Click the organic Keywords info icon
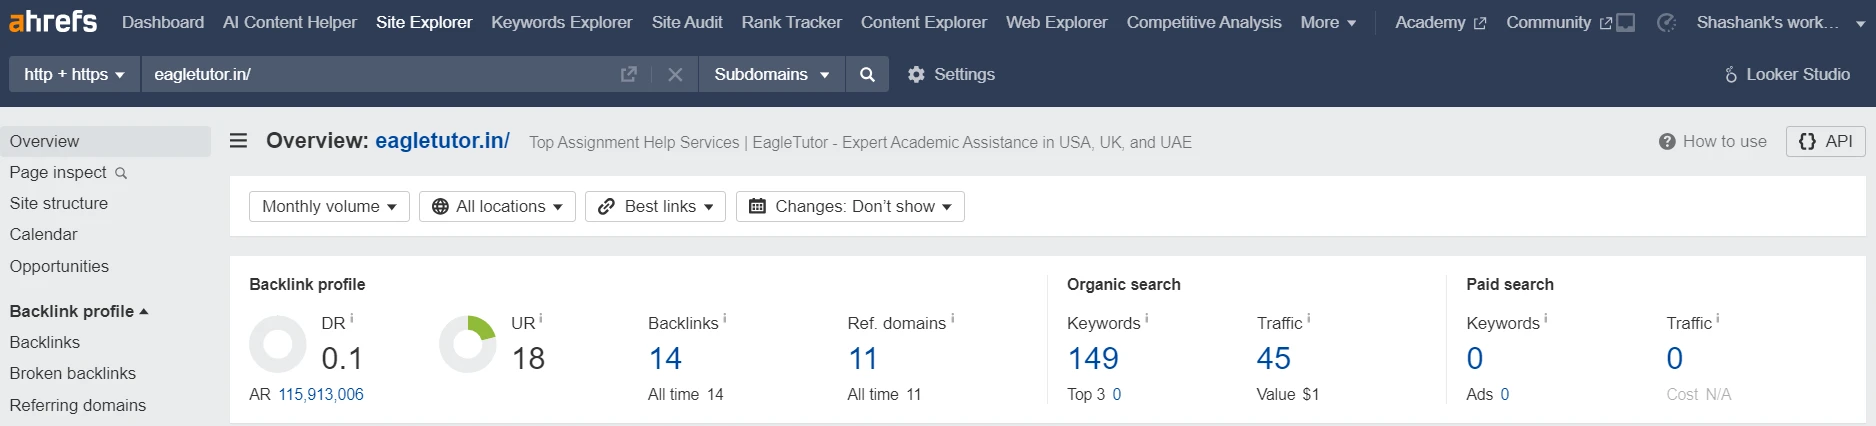This screenshot has height=426, width=1876. (1147, 318)
